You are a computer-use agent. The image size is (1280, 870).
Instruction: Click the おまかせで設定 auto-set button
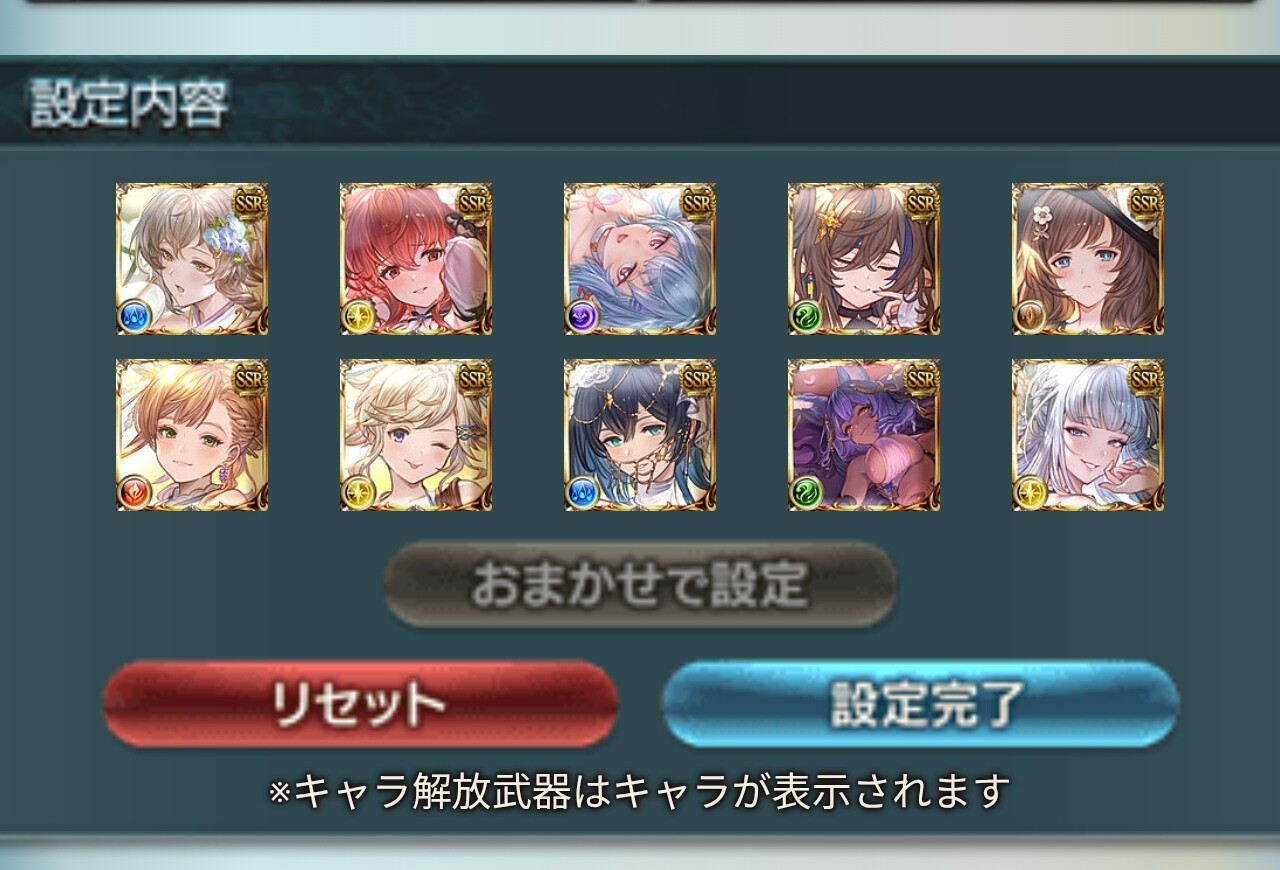pyautogui.click(x=640, y=585)
